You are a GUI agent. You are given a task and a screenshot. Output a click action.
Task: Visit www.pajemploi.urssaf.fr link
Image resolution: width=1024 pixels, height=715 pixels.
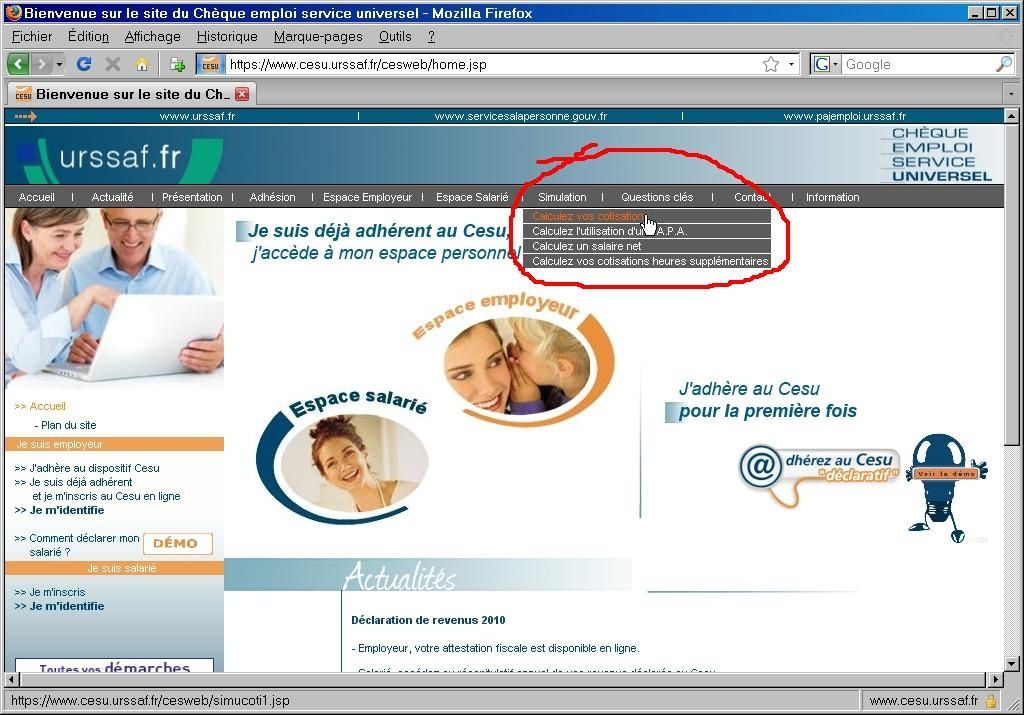click(x=844, y=116)
